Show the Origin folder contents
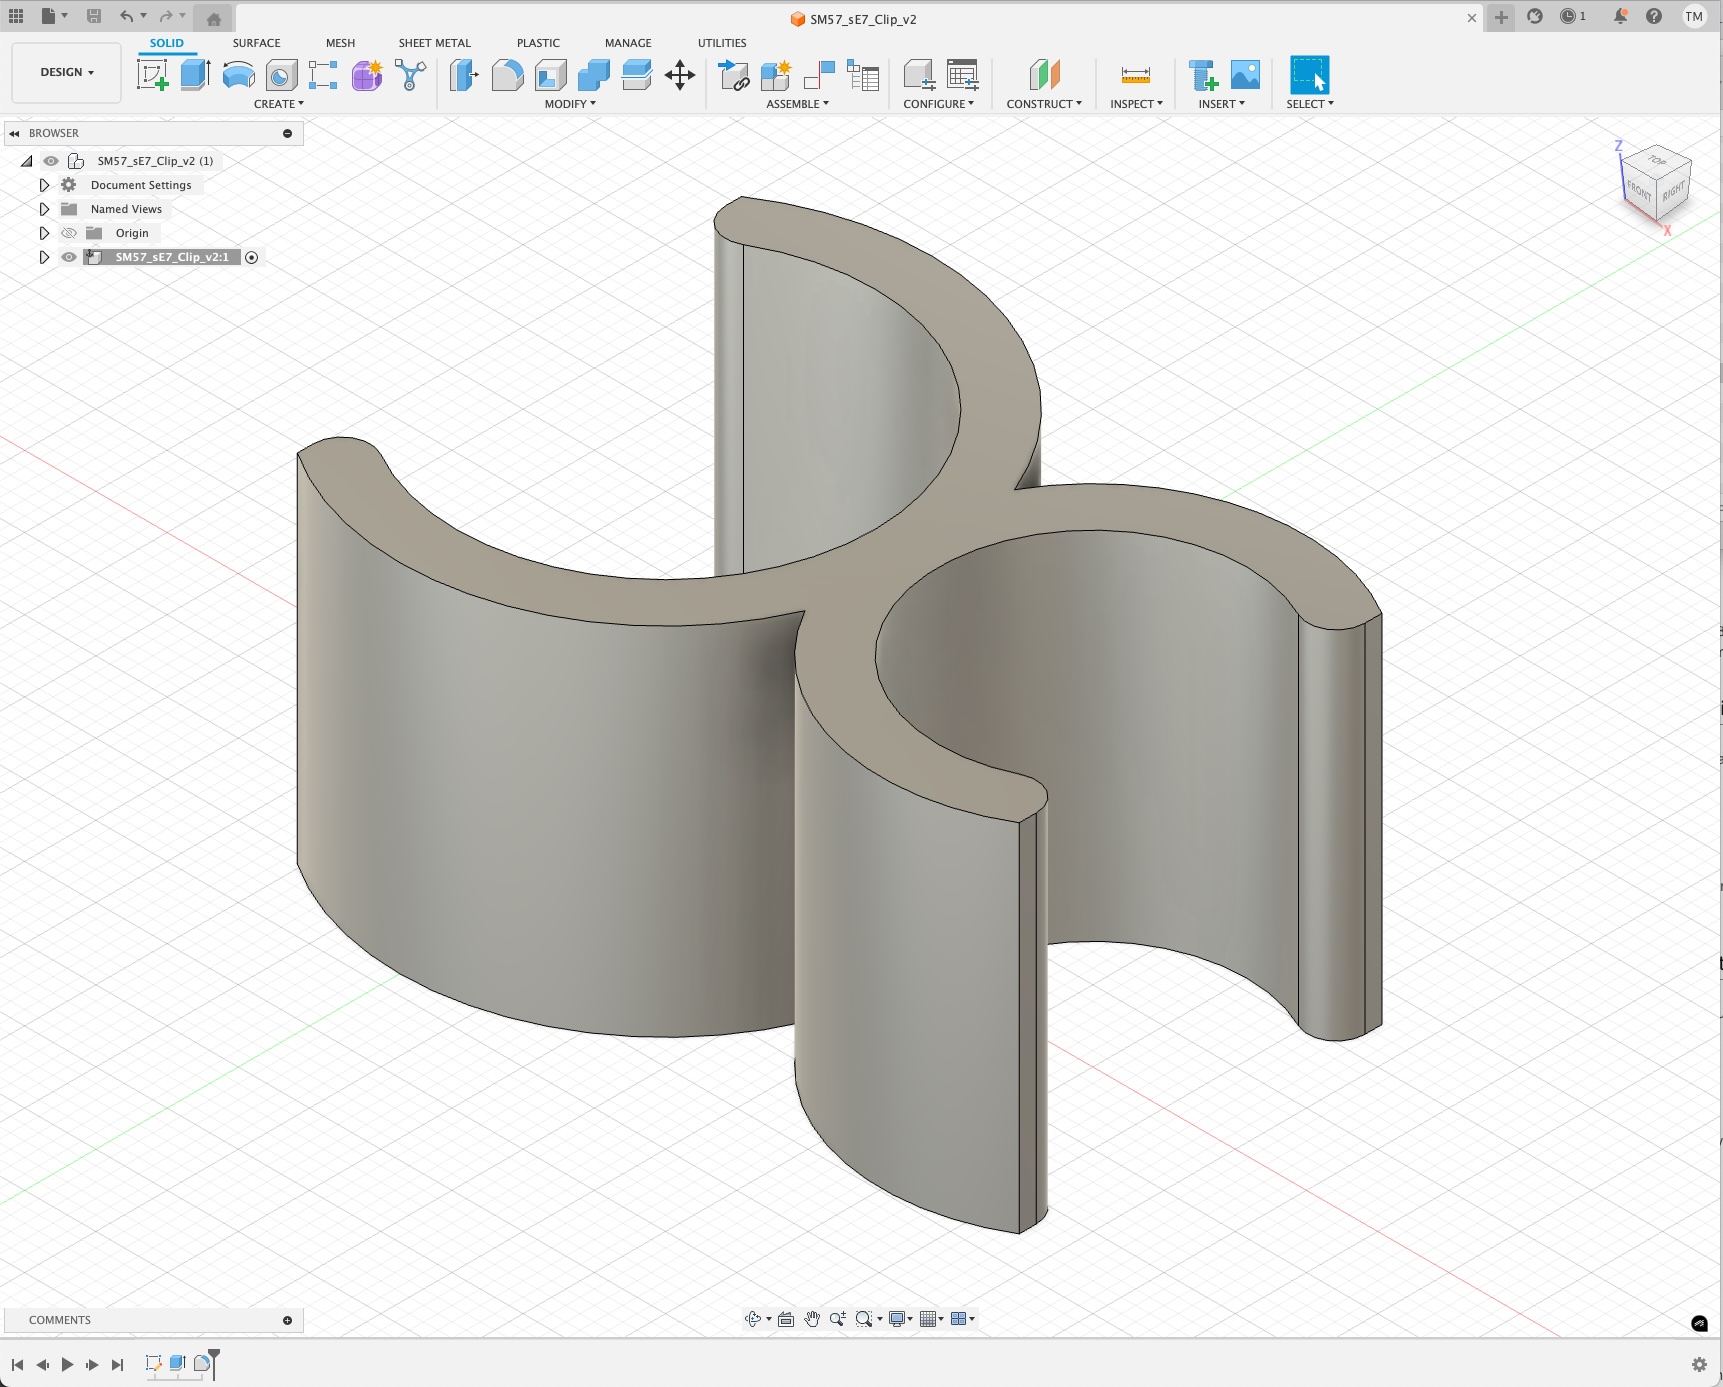This screenshot has height=1387, width=1723. pyautogui.click(x=44, y=232)
